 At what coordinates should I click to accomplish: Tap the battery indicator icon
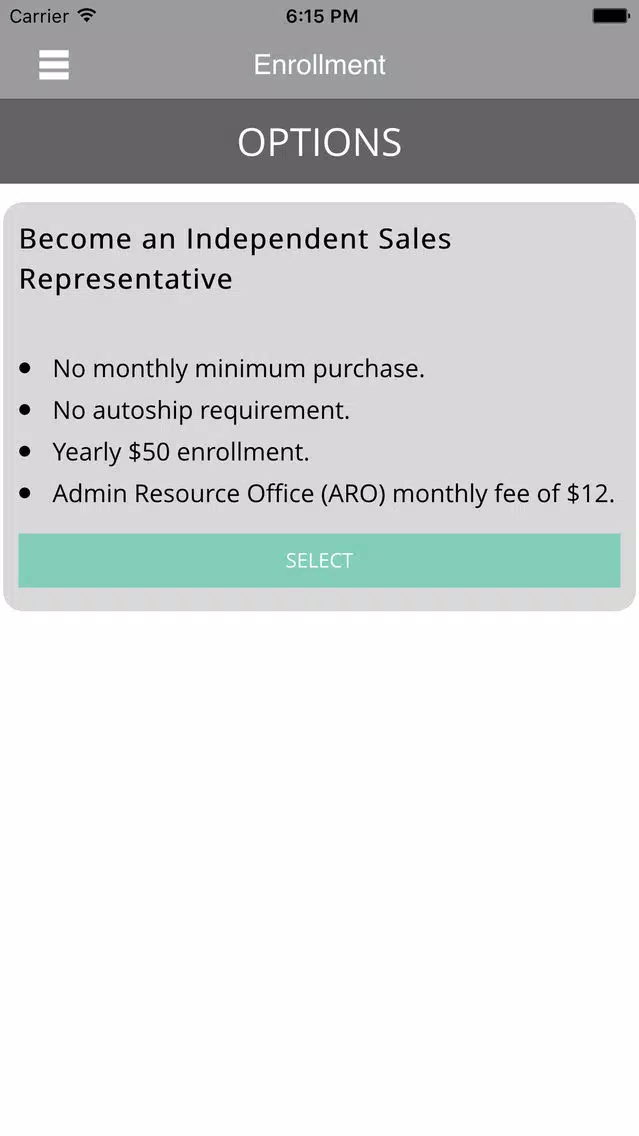click(611, 15)
